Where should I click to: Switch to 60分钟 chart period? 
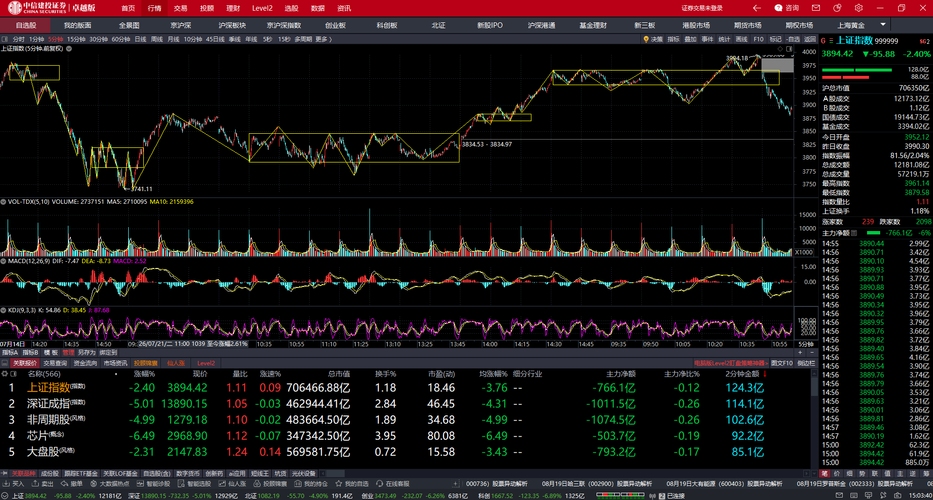coord(121,39)
